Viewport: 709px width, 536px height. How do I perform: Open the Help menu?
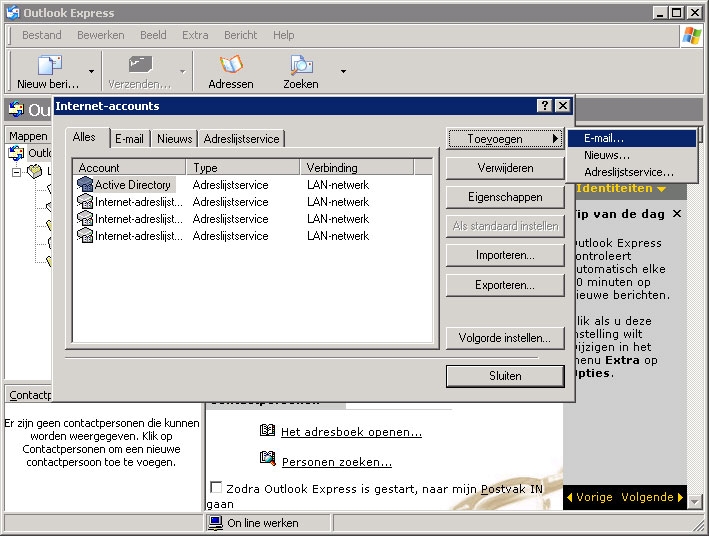coord(284,35)
